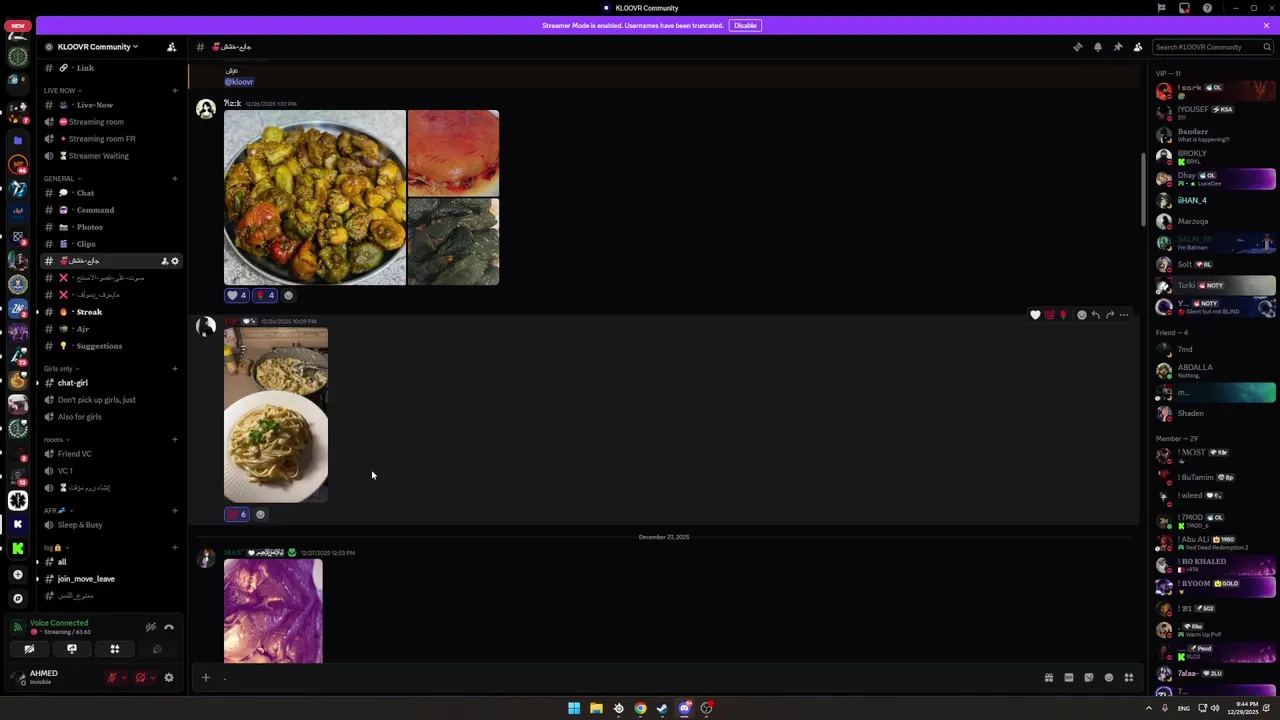Undeafen the headphones
This screenshot has width=1280, height=720.
pyautogui.click(x=140, y=678)
